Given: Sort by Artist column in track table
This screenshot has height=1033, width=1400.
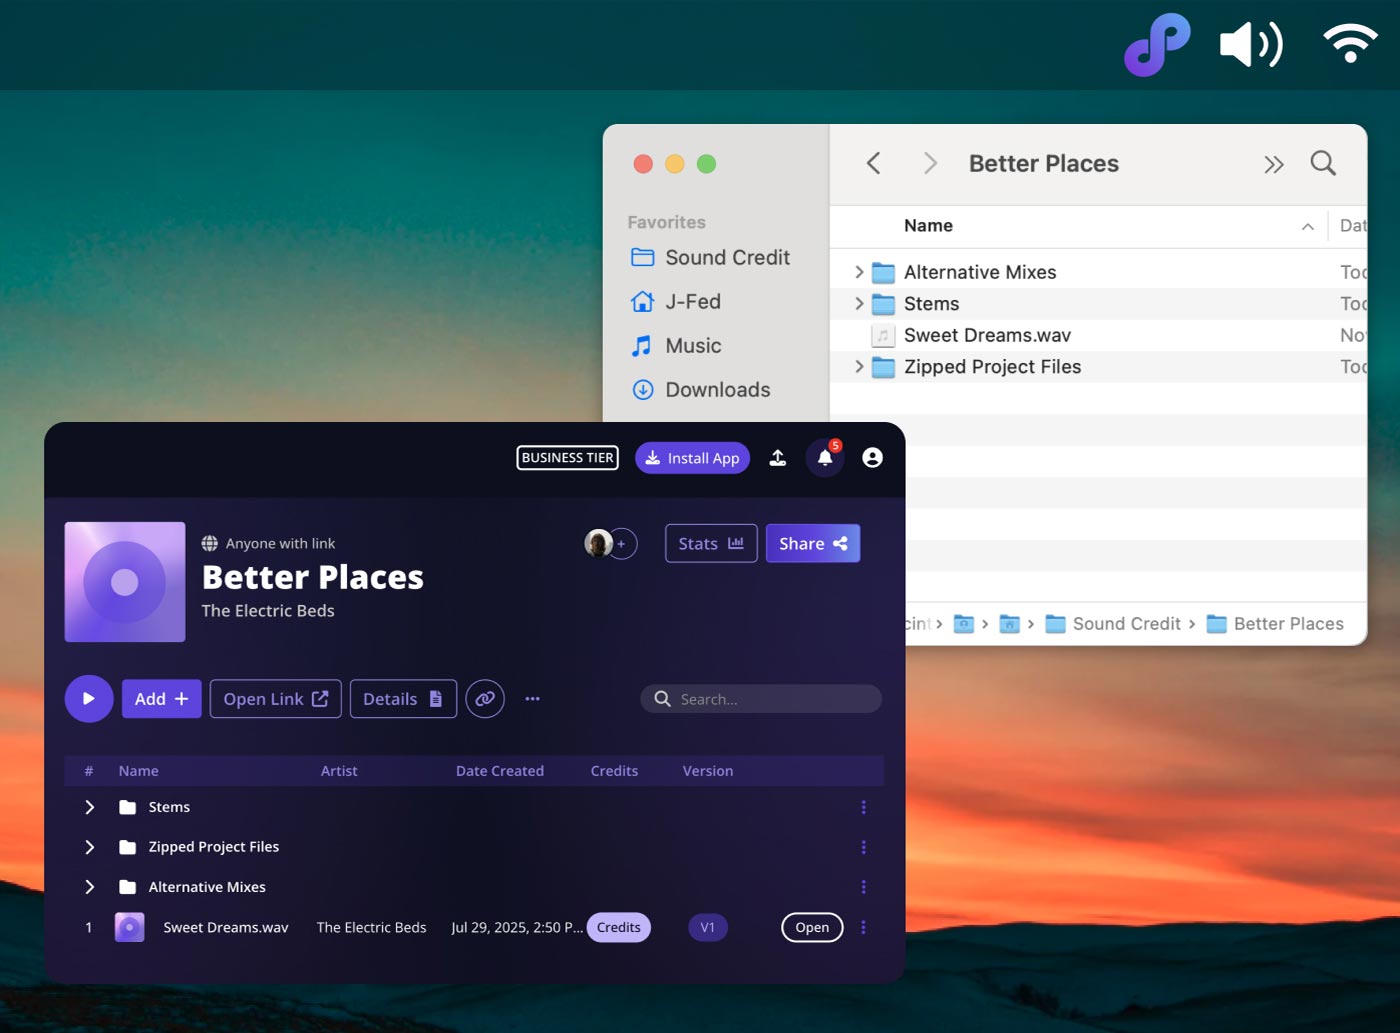Looking at the screenshot, I should click(339, 771).
